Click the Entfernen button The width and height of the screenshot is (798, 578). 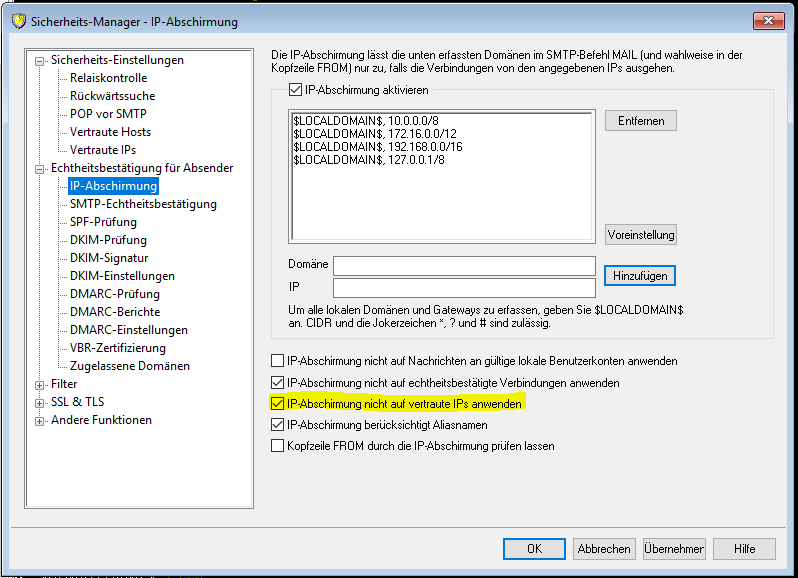tap(641, 120)
